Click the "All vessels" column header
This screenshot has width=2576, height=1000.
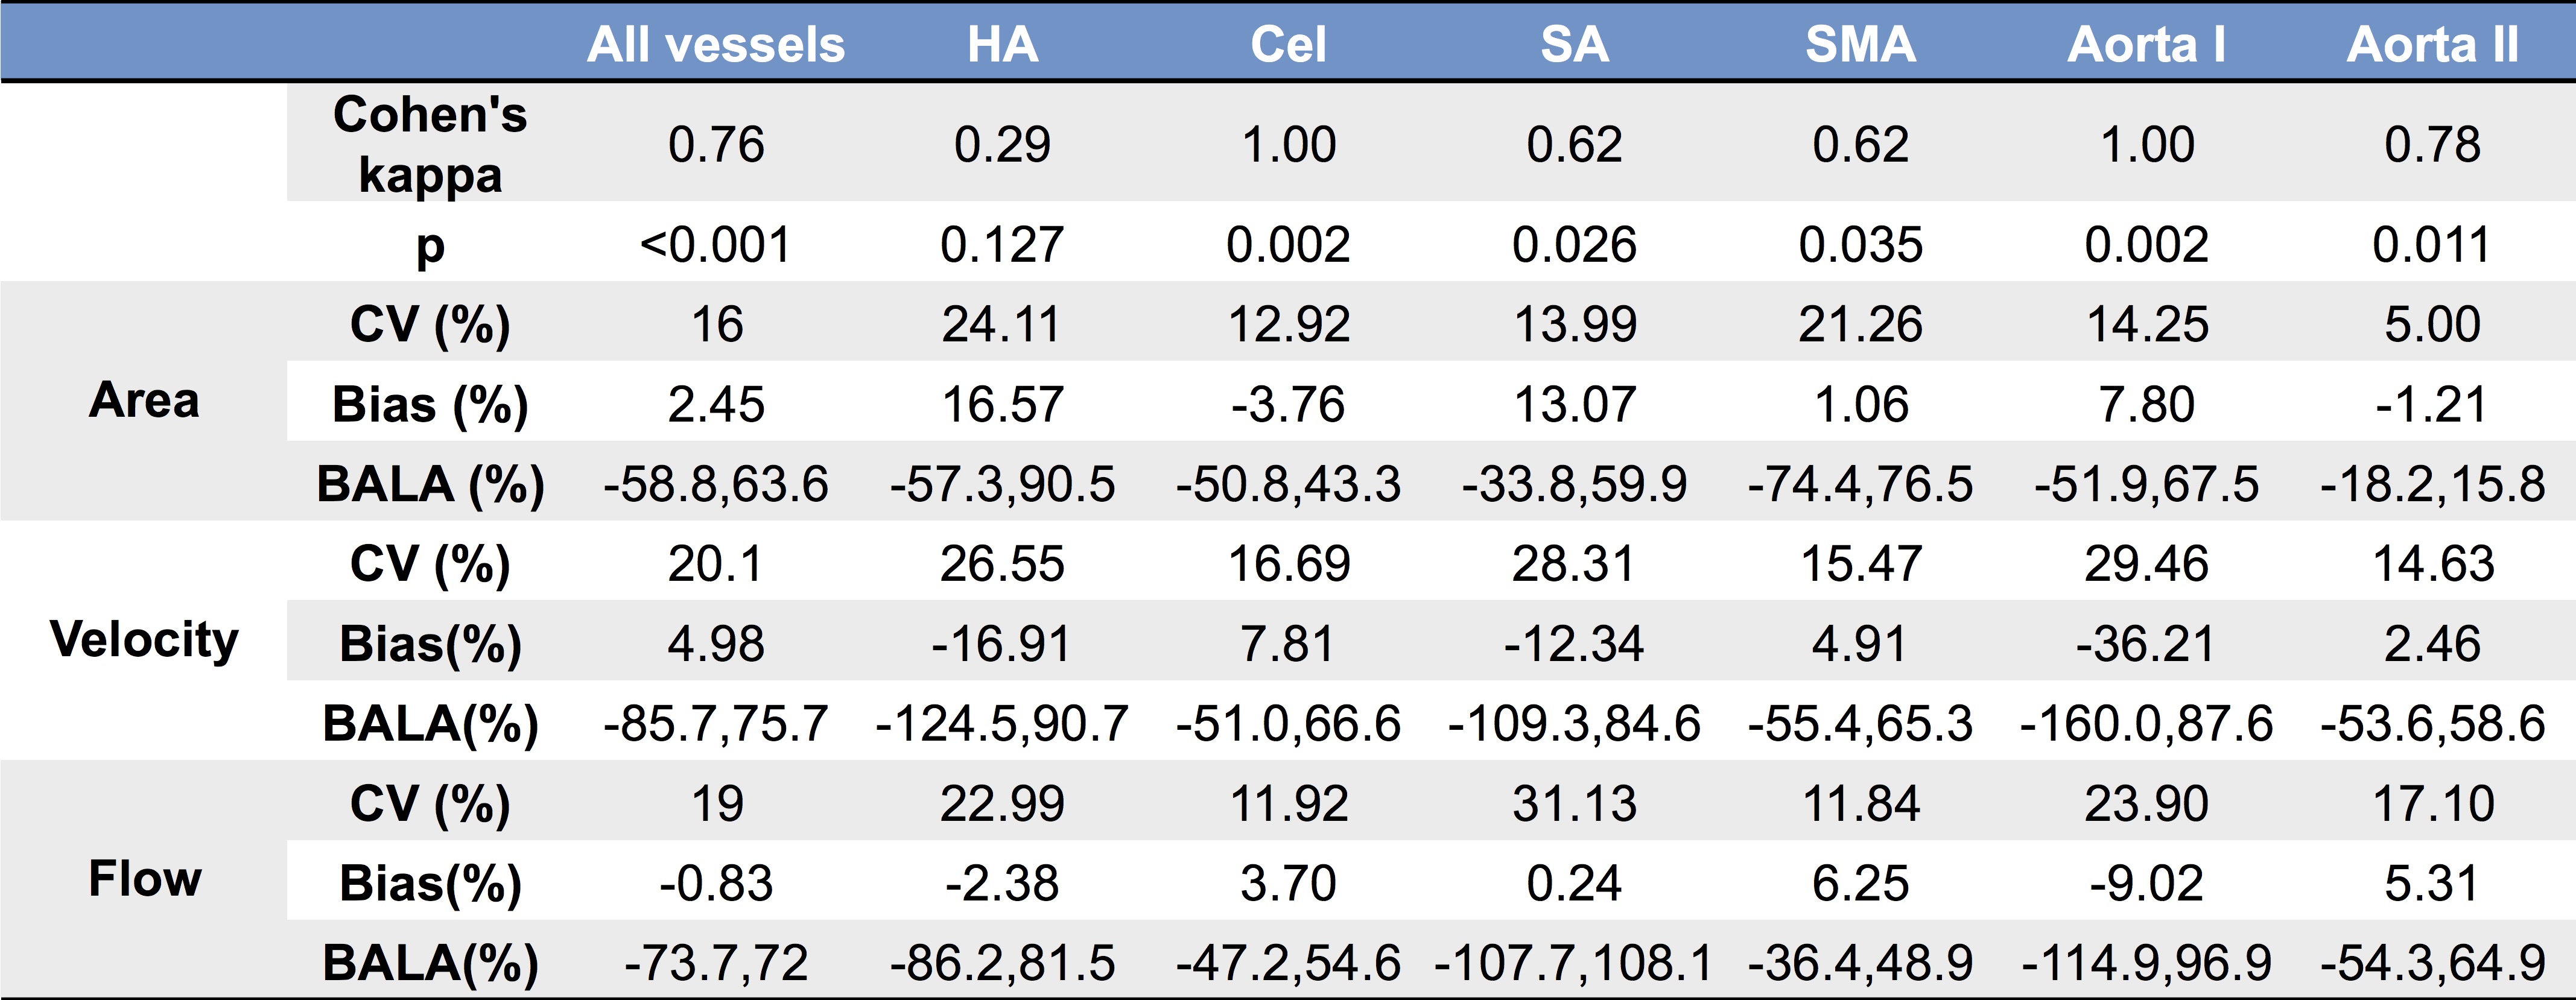(715, 45)
